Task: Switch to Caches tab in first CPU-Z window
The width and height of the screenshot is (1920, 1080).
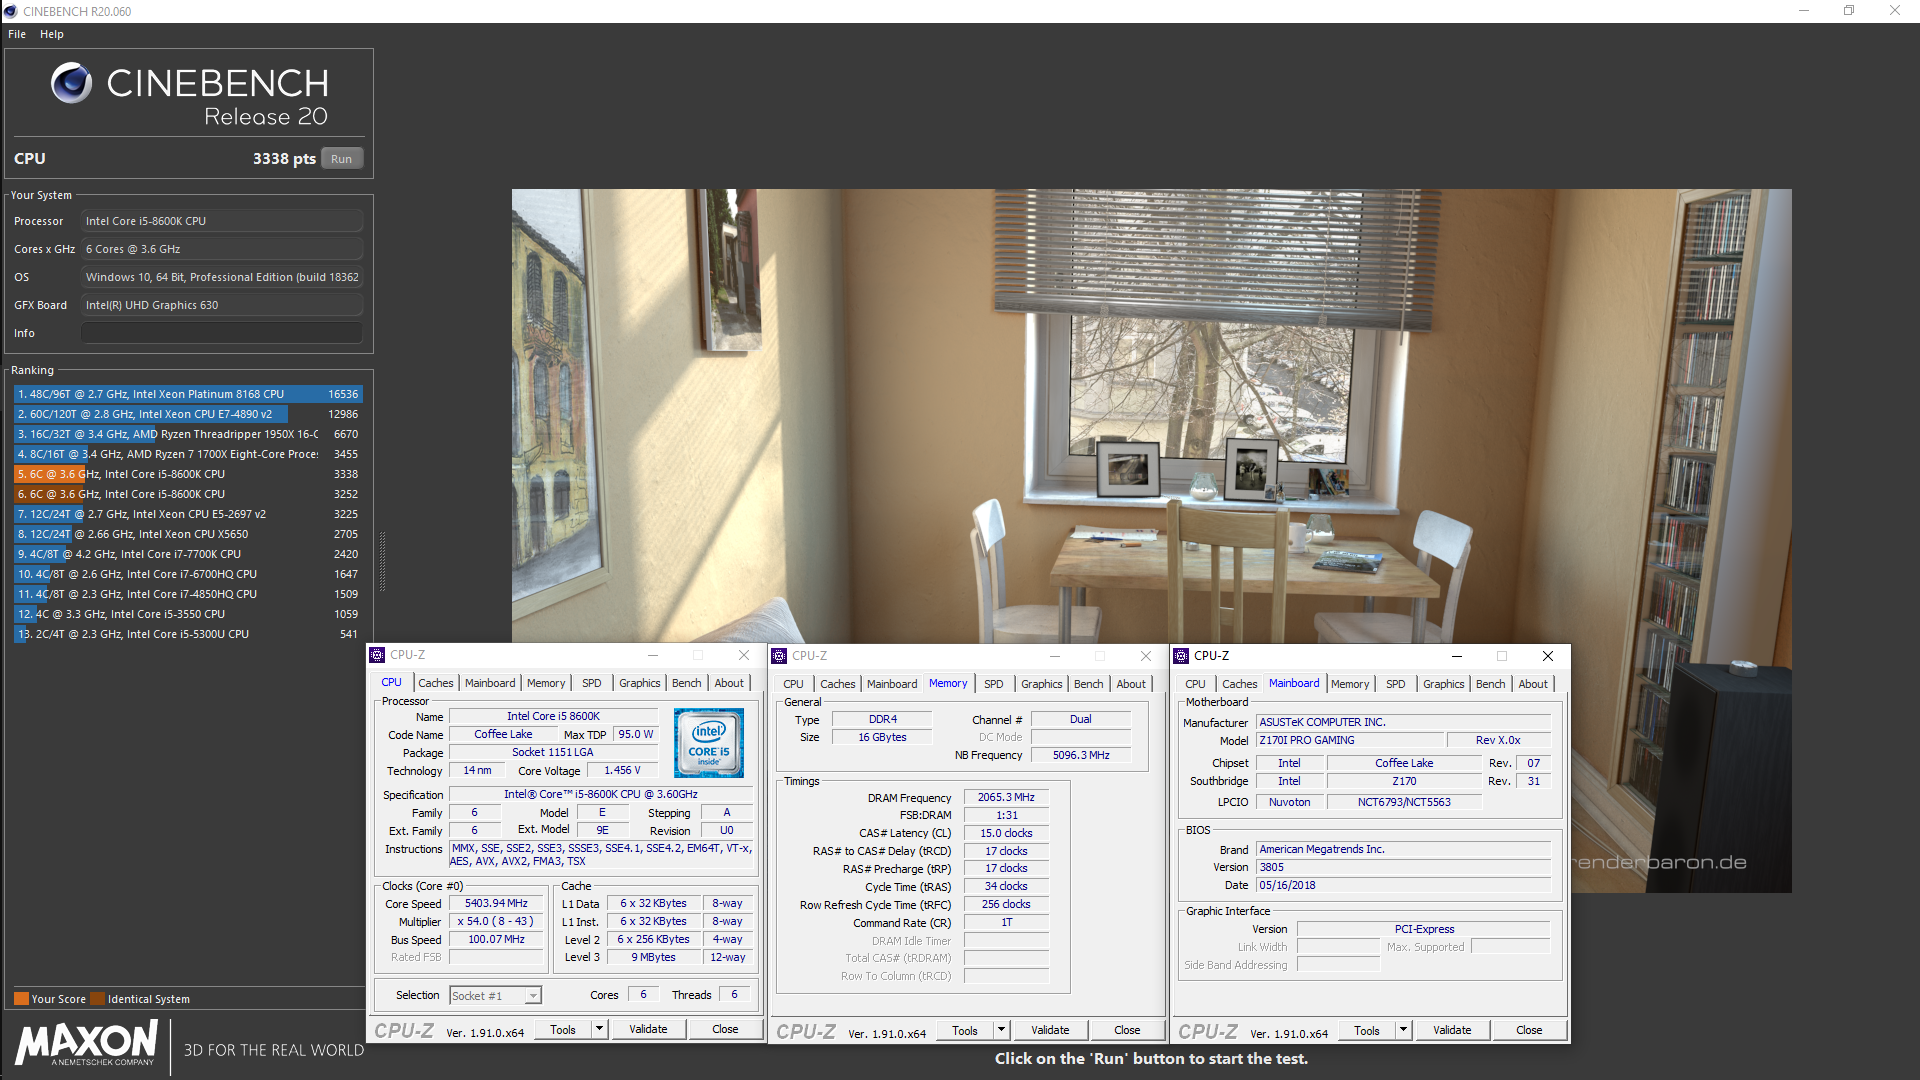Action: tap(435, 683)
